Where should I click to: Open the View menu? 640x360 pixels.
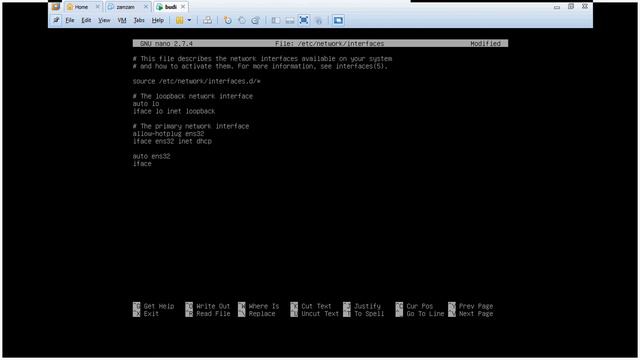(104, 20)
